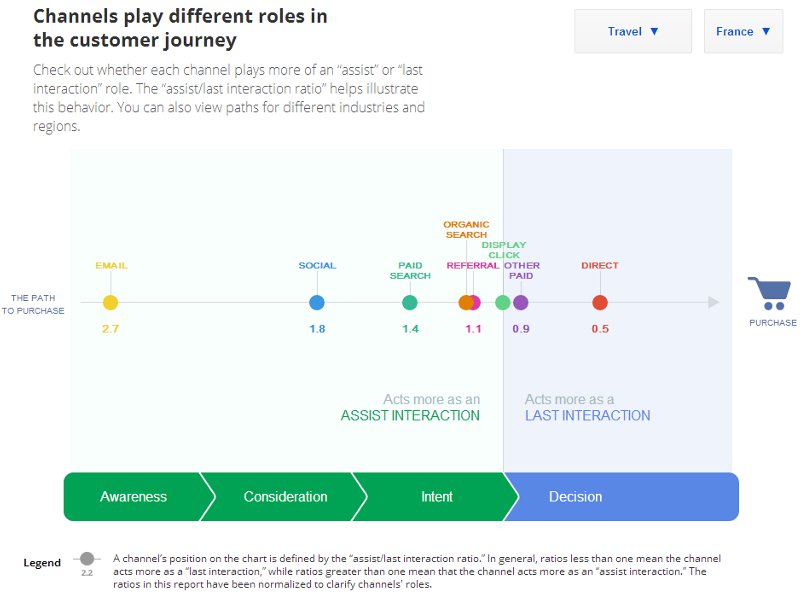Open the Travel industry dropdown
This screenshot has height=600, width=800.
click(633, 31)
